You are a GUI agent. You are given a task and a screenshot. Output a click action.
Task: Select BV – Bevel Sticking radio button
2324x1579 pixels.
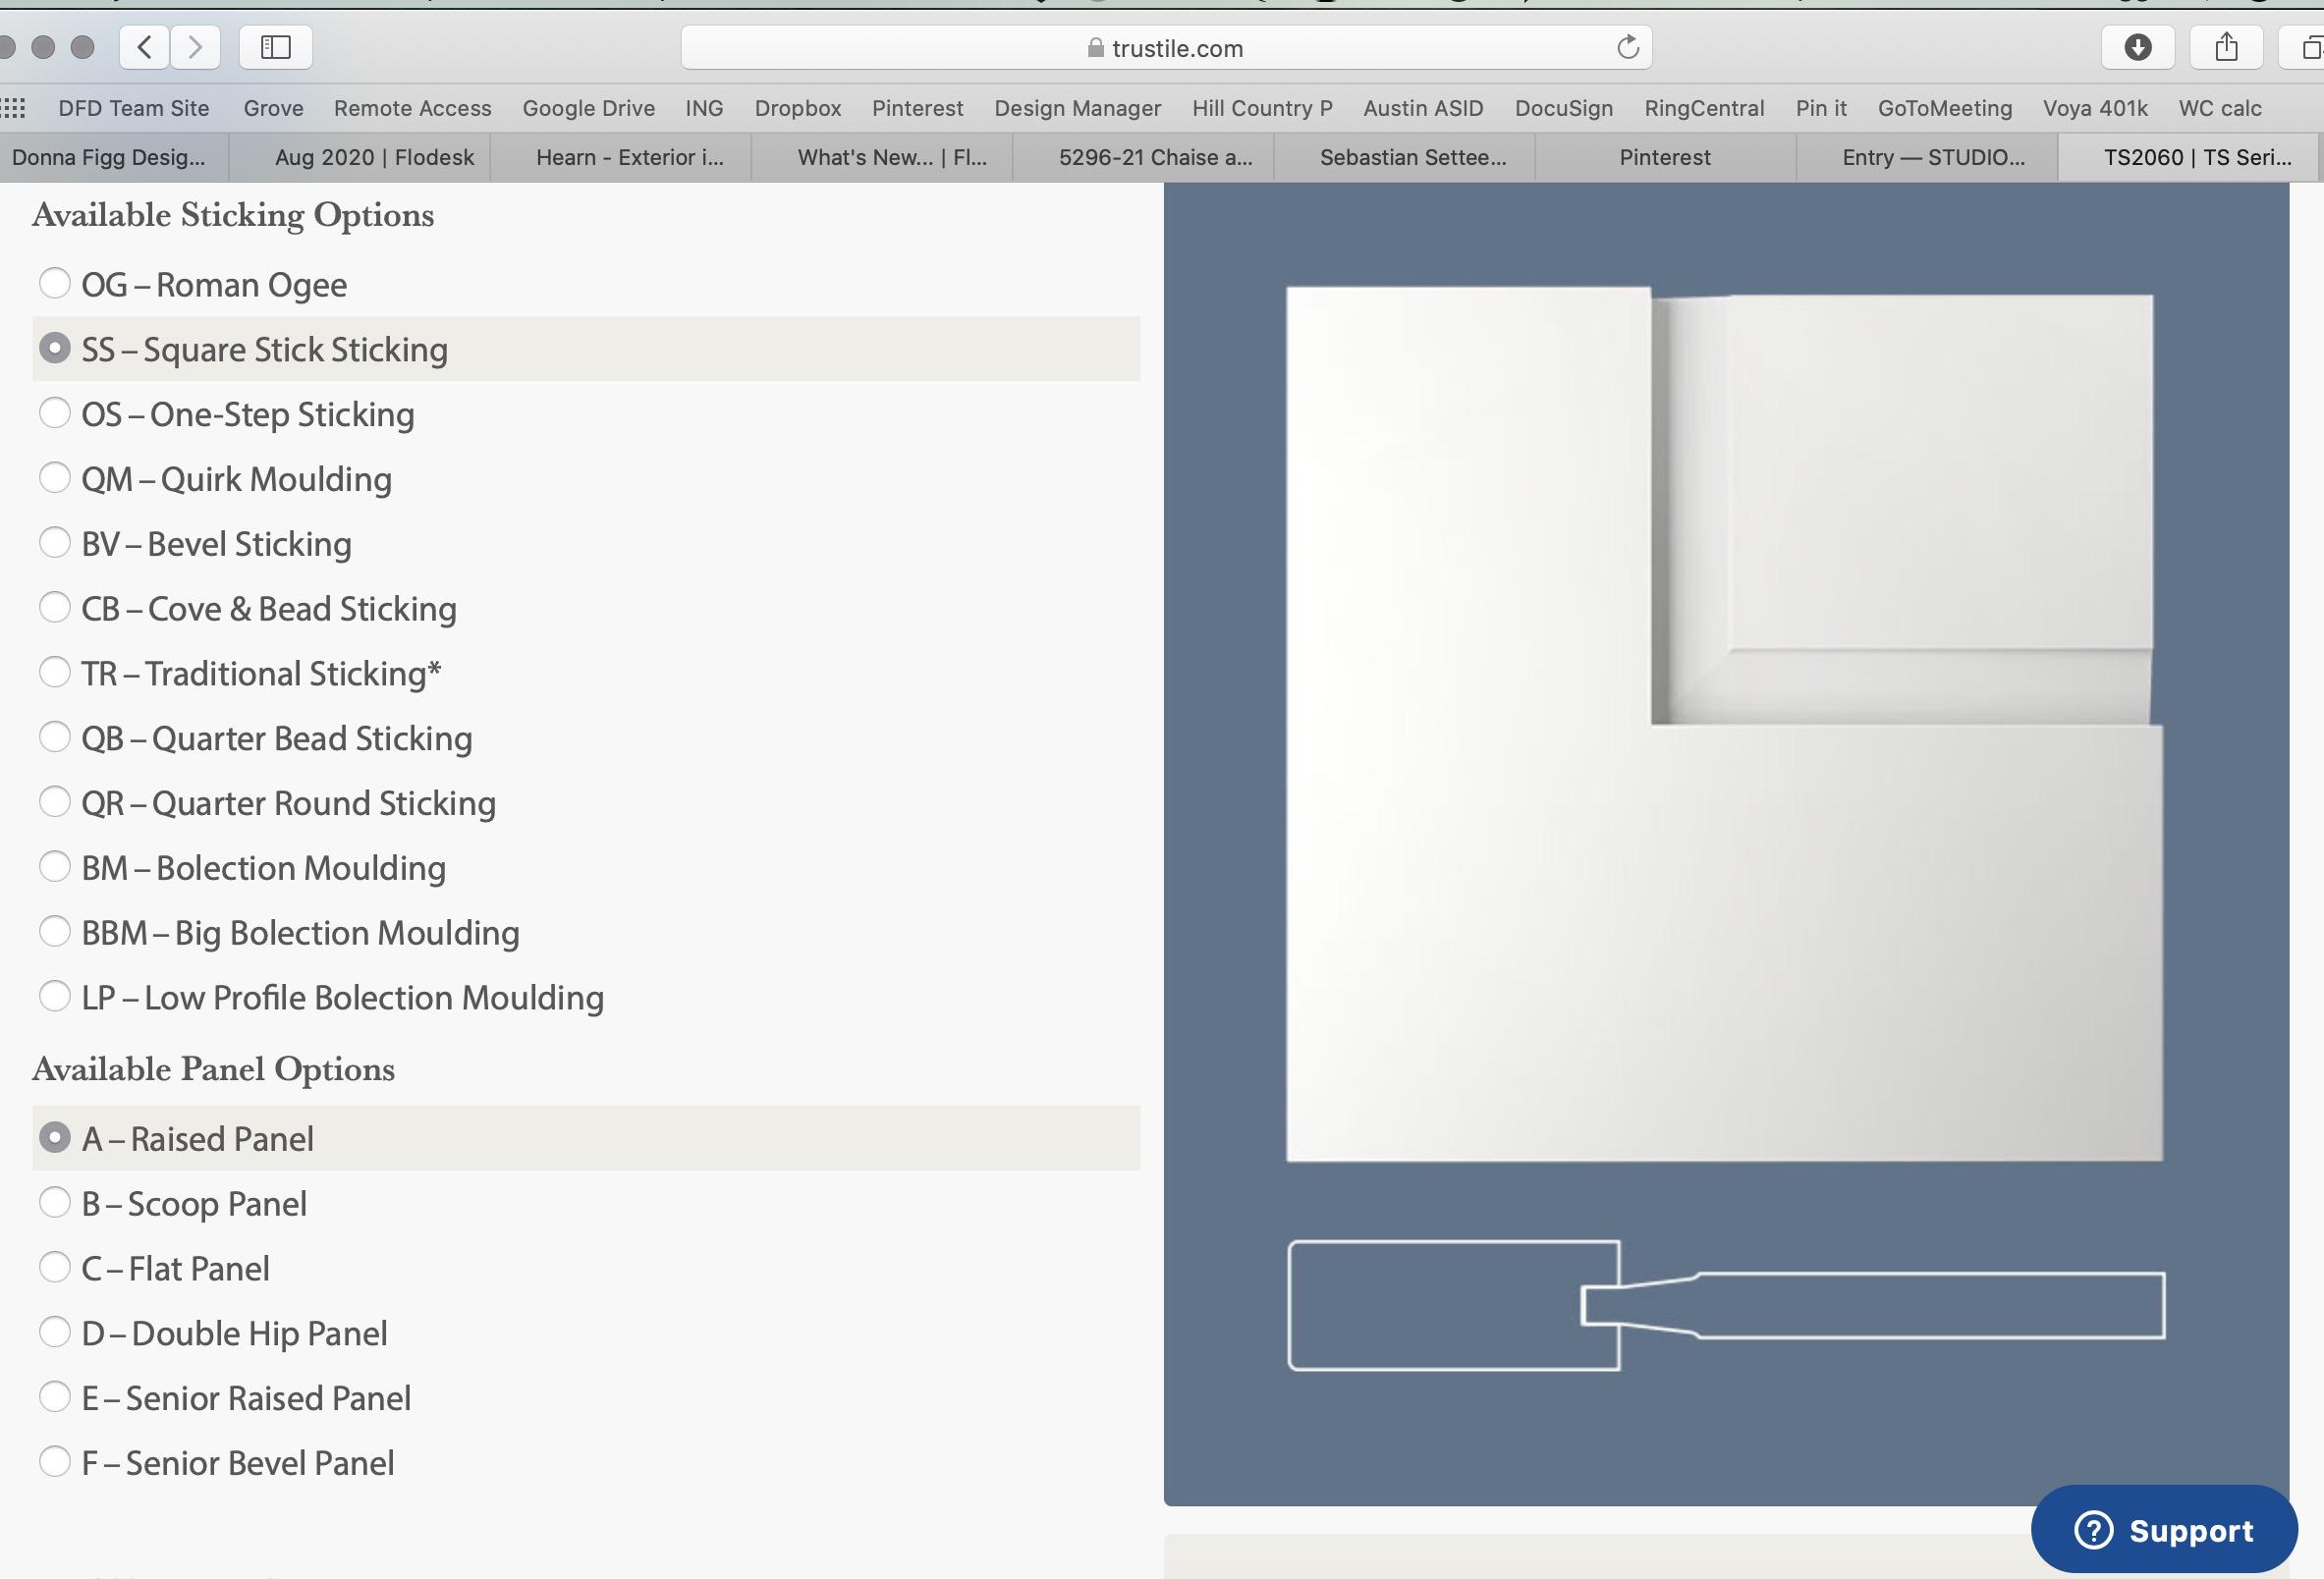54,543
